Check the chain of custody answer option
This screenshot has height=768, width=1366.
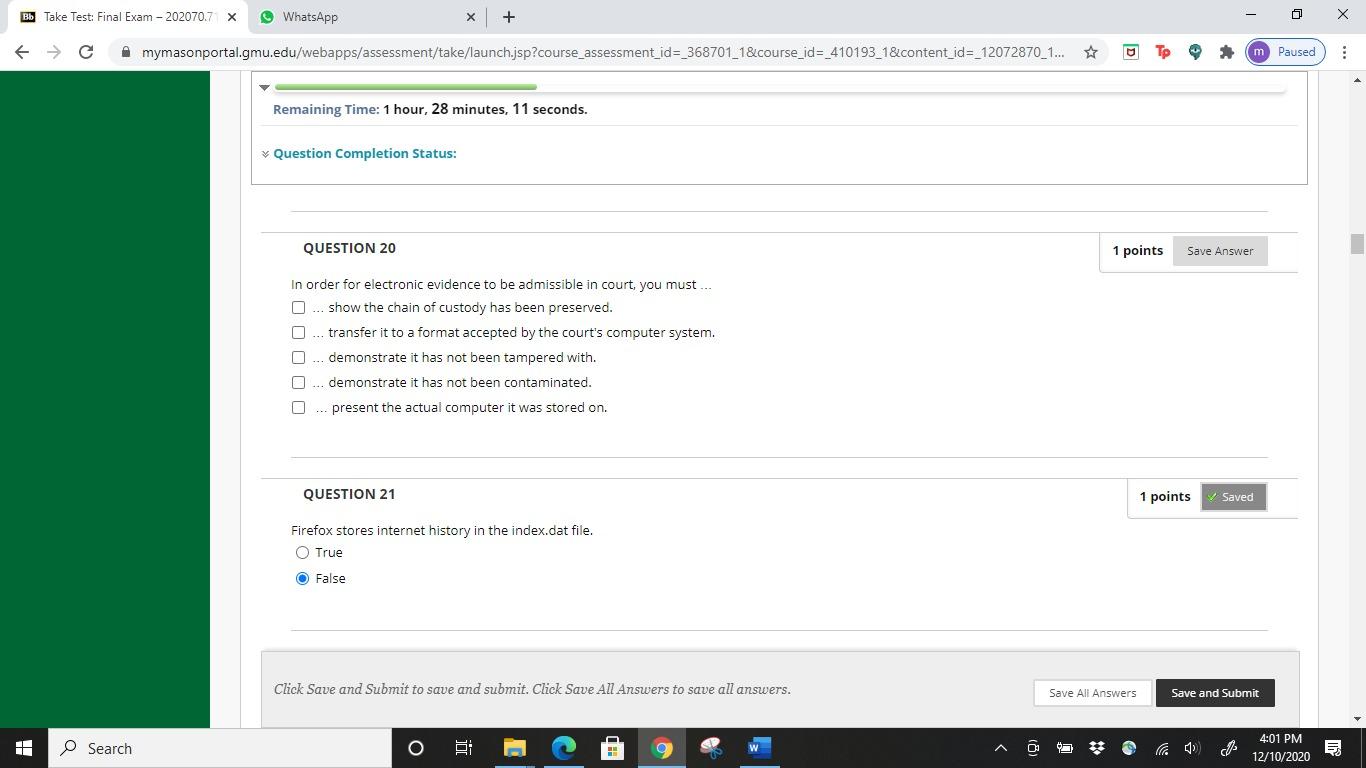pos(298,307)
